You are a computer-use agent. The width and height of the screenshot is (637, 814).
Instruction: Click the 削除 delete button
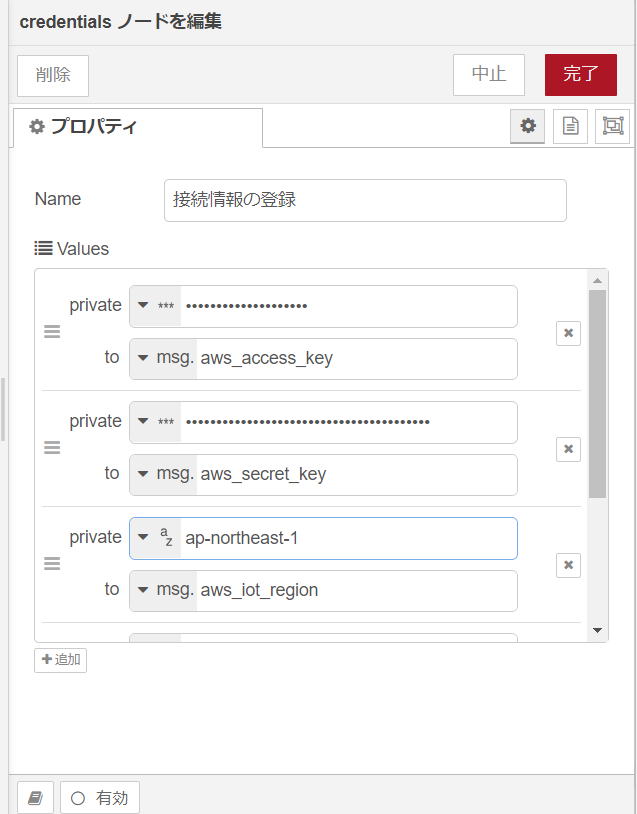(53, 75)
